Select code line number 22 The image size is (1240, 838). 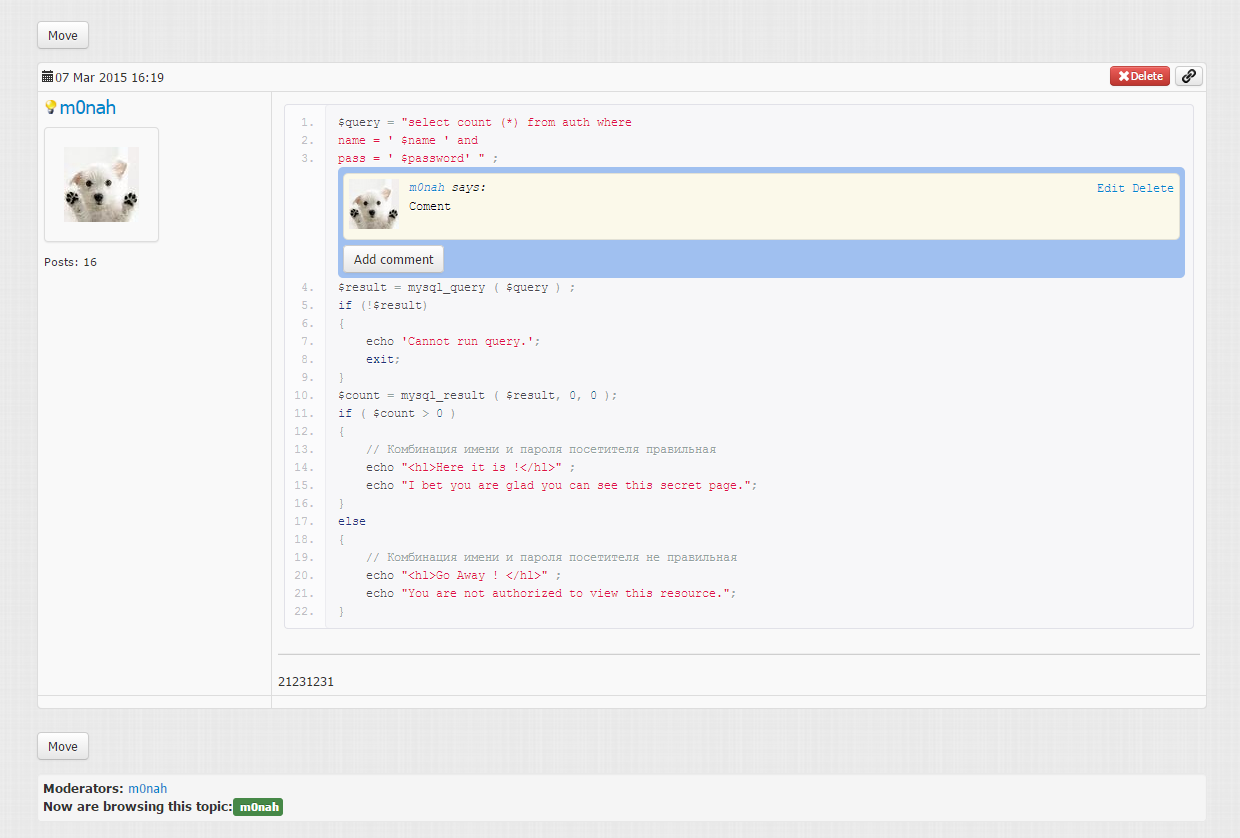[305, 612]
